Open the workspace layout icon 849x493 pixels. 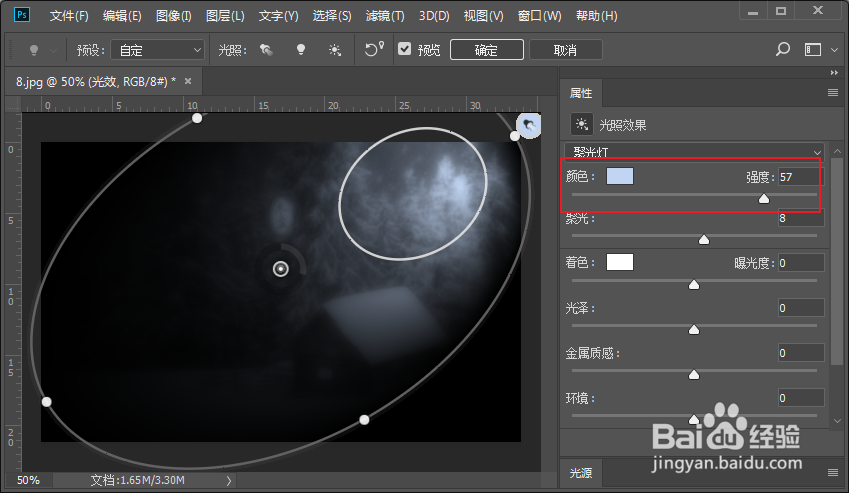click(x=813, y=50)
